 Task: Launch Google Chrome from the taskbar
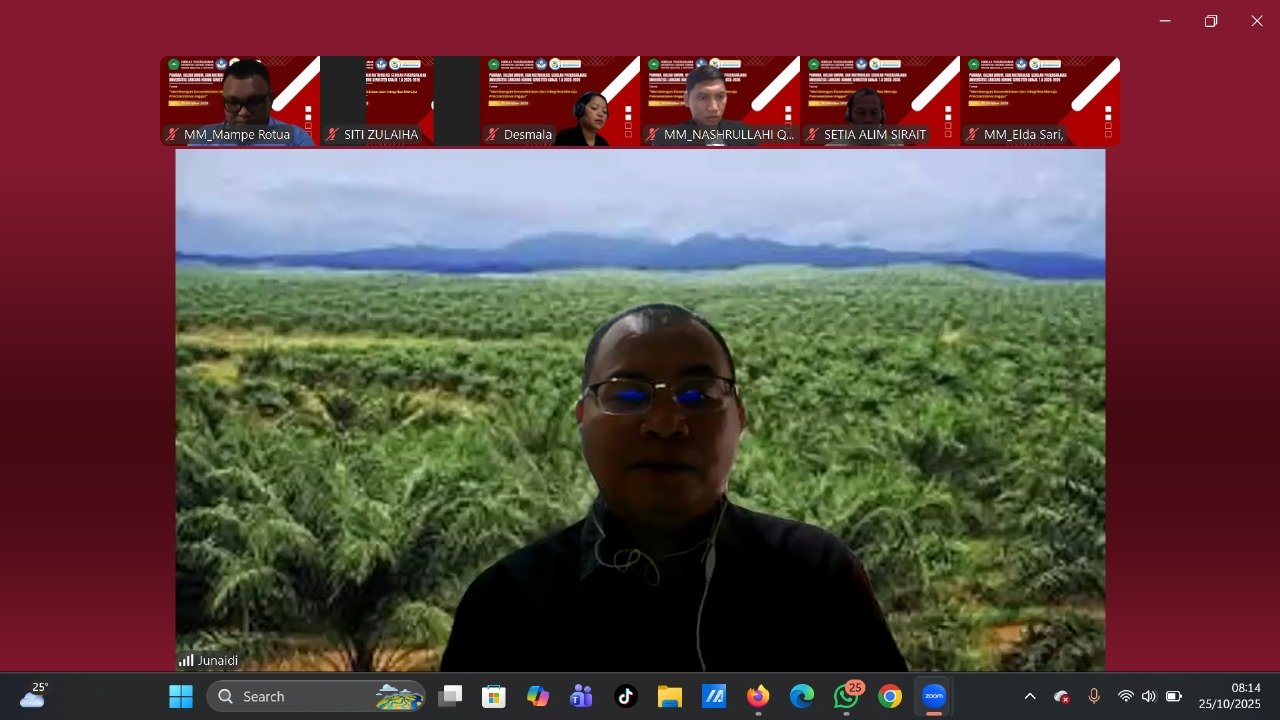(890, 696)
